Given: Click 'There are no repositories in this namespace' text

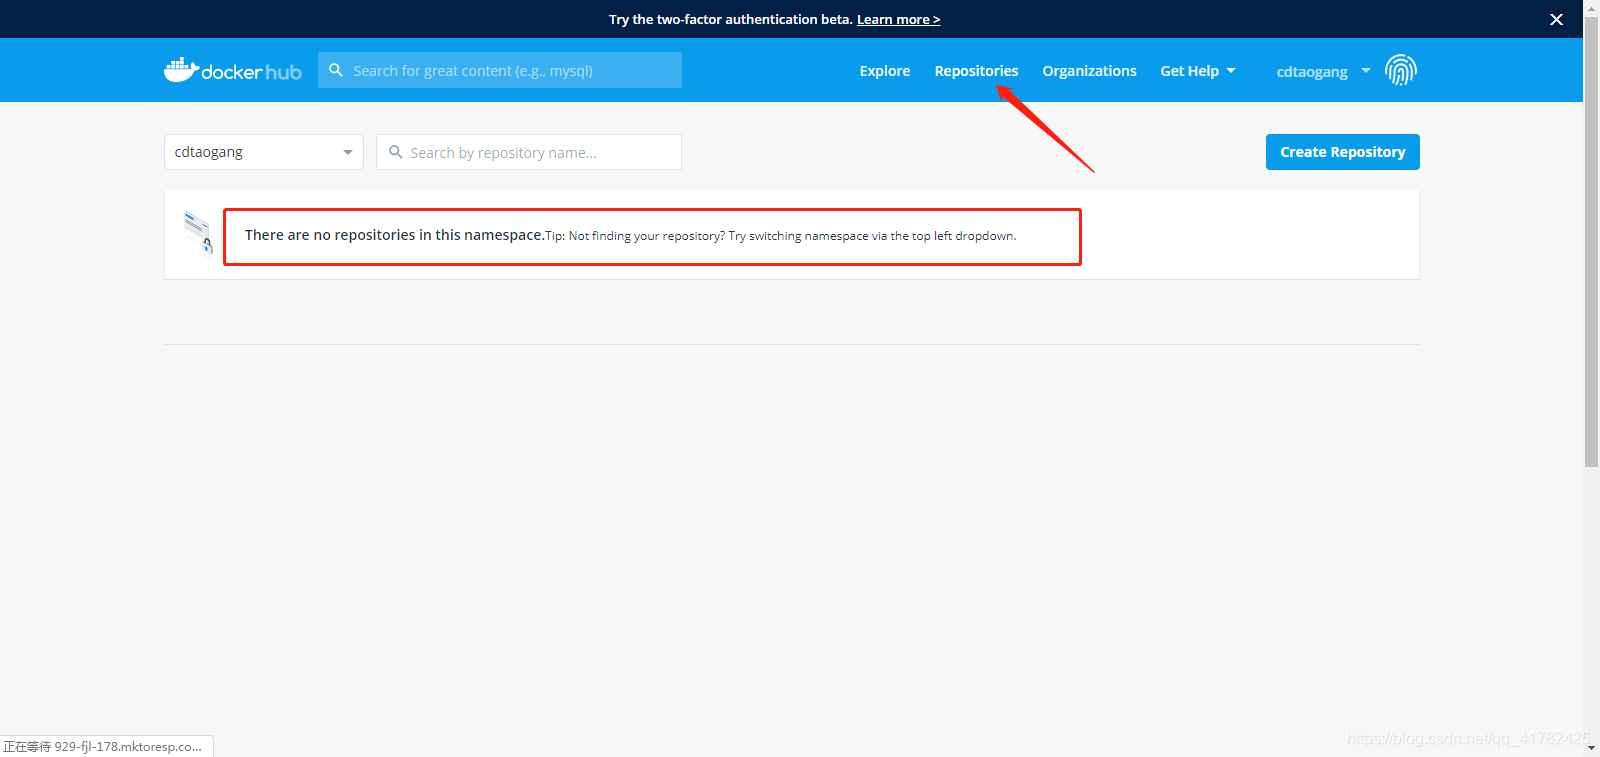Looking at the screenshot, I should tap(394, 235).
